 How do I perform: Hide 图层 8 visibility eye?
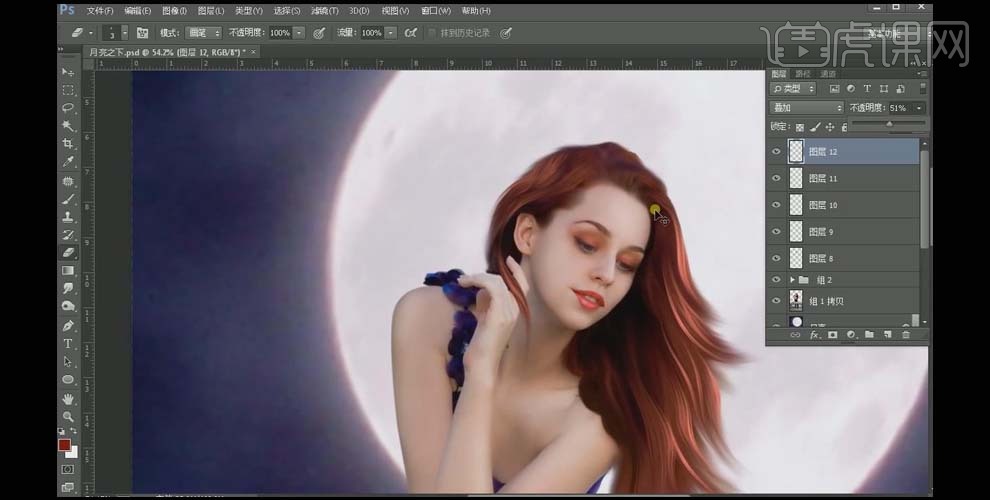tap(777, 258)
